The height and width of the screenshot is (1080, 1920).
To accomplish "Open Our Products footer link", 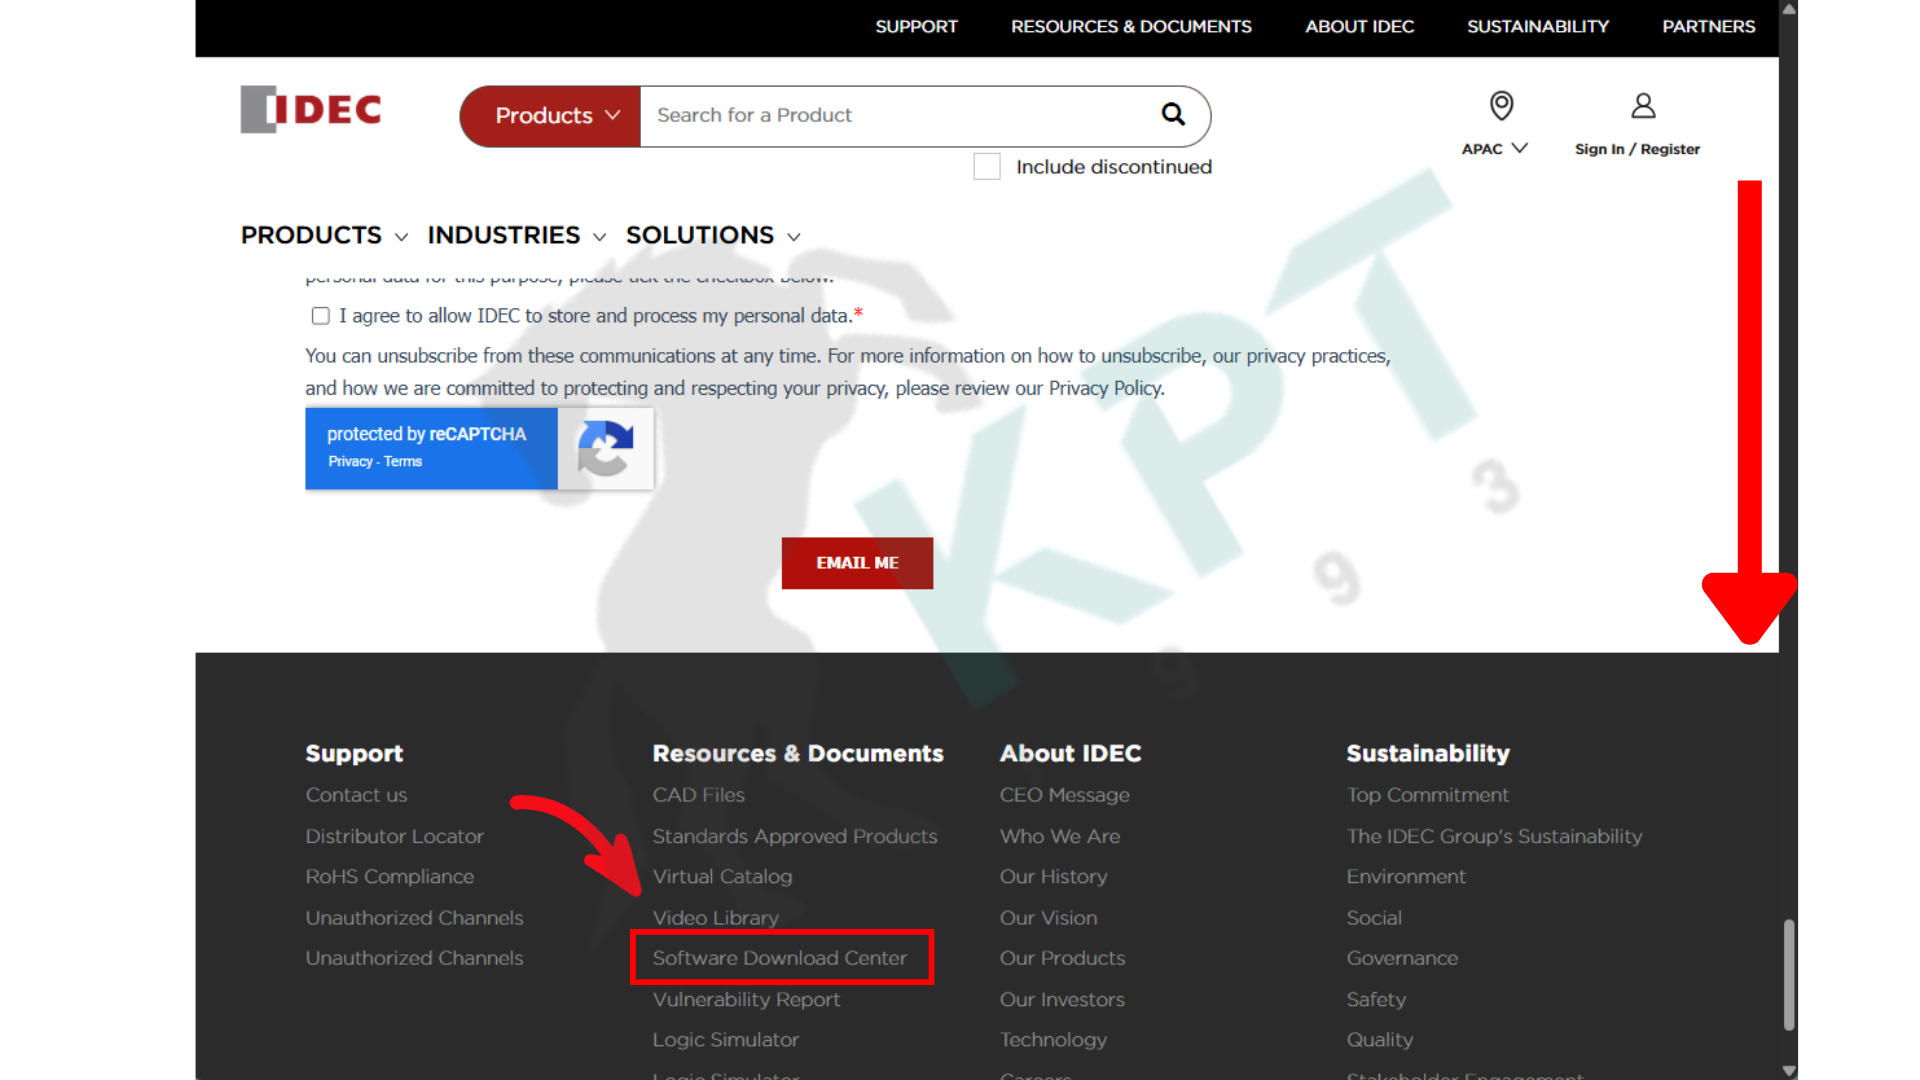I will point(1062,958).
